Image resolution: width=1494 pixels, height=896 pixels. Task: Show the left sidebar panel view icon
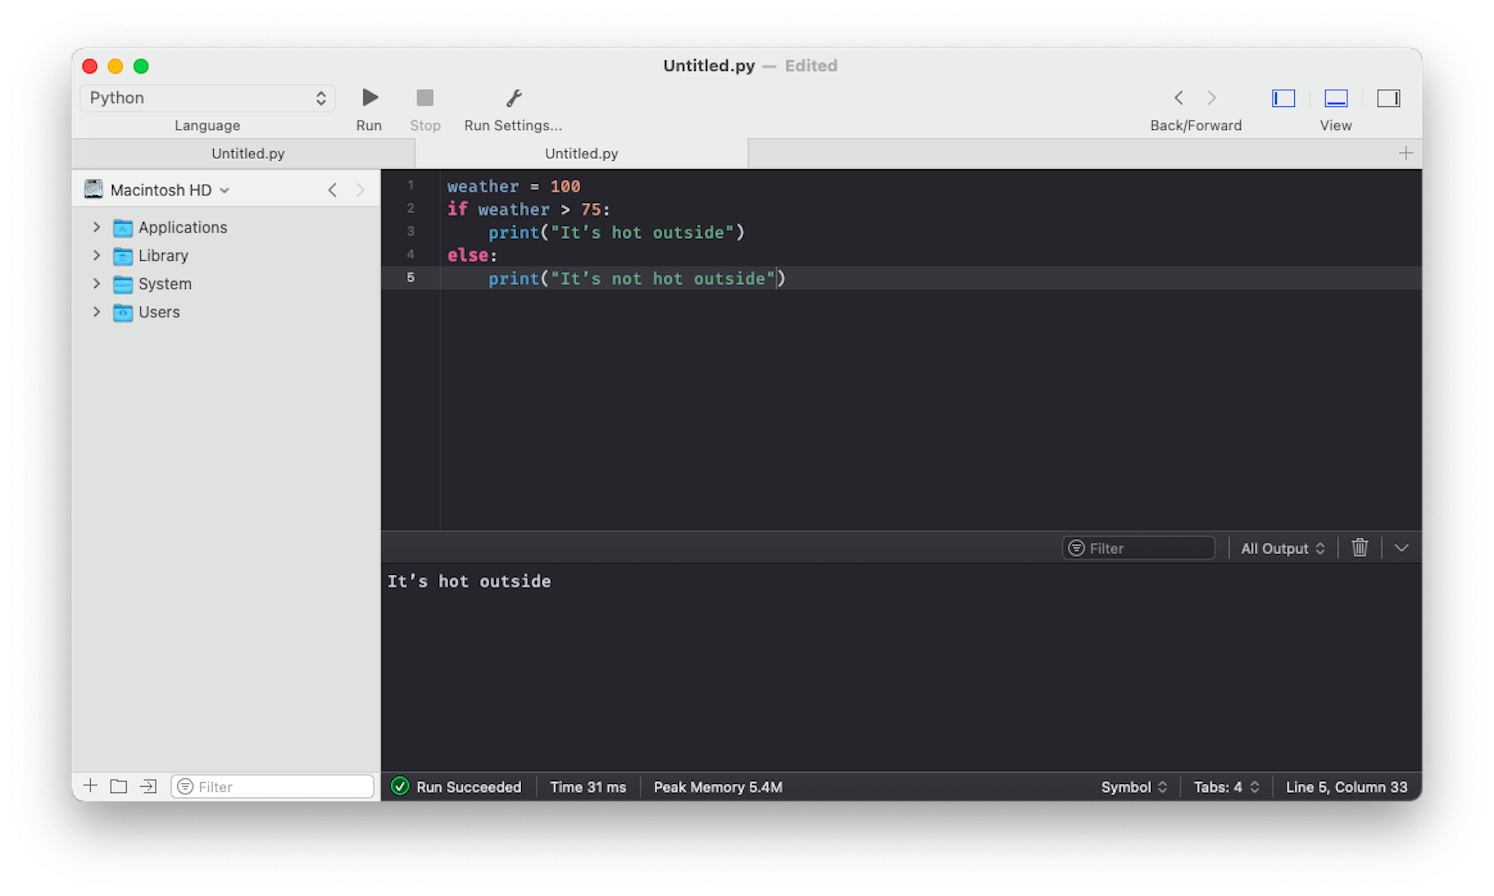1283,98
